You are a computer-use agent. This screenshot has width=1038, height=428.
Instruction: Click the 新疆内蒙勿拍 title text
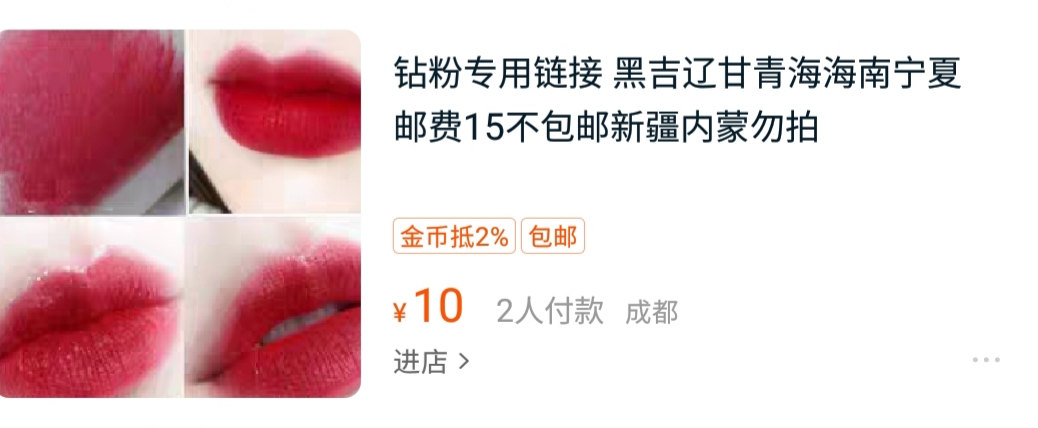click(x=714, y=128)
